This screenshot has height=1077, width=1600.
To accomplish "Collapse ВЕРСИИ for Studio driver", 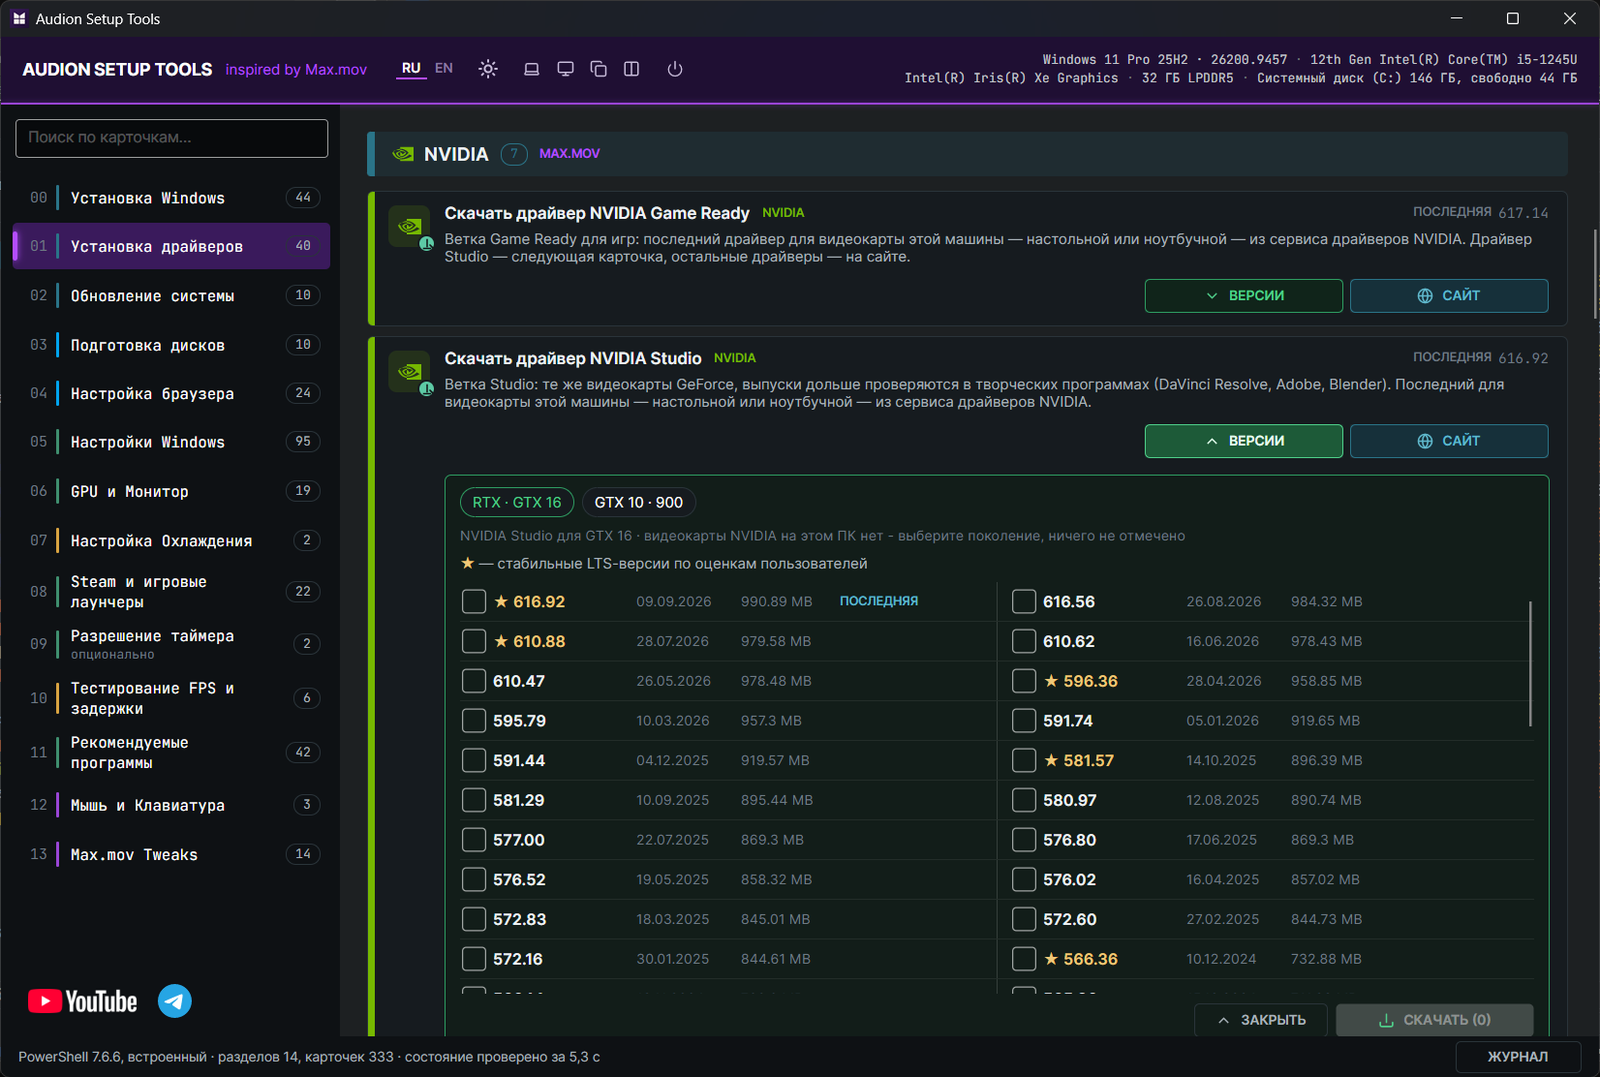I will [1244, 441].
